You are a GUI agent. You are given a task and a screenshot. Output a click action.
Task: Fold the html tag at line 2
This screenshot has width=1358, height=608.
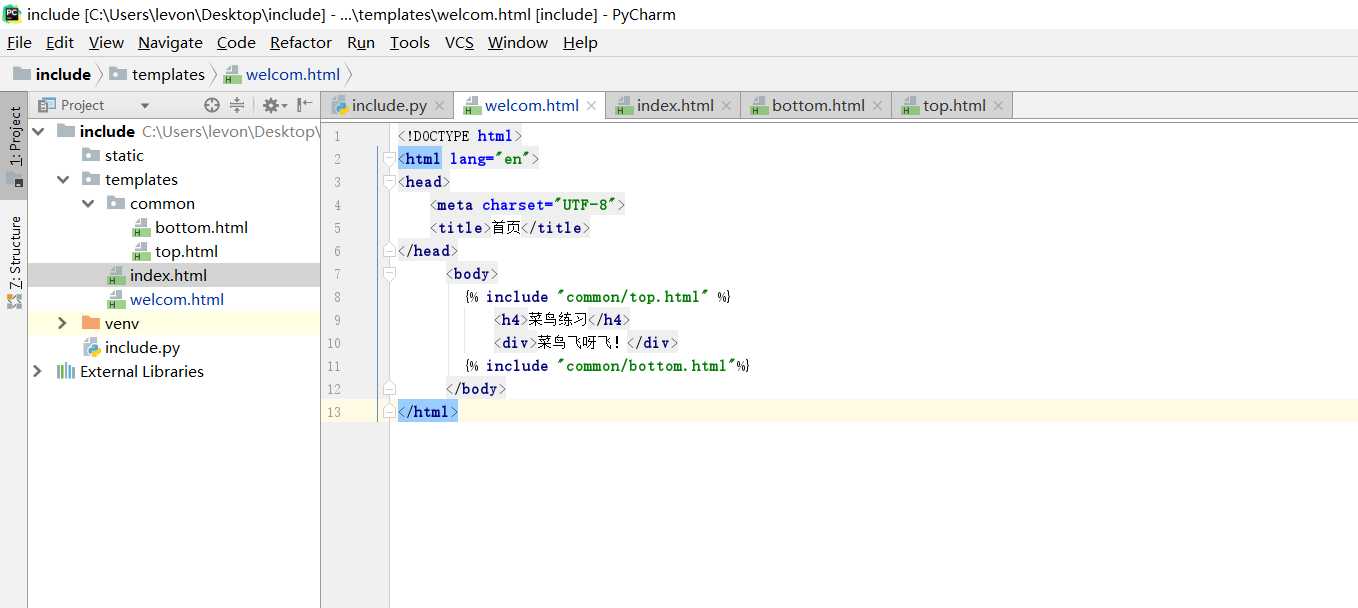tap(389, 158)
